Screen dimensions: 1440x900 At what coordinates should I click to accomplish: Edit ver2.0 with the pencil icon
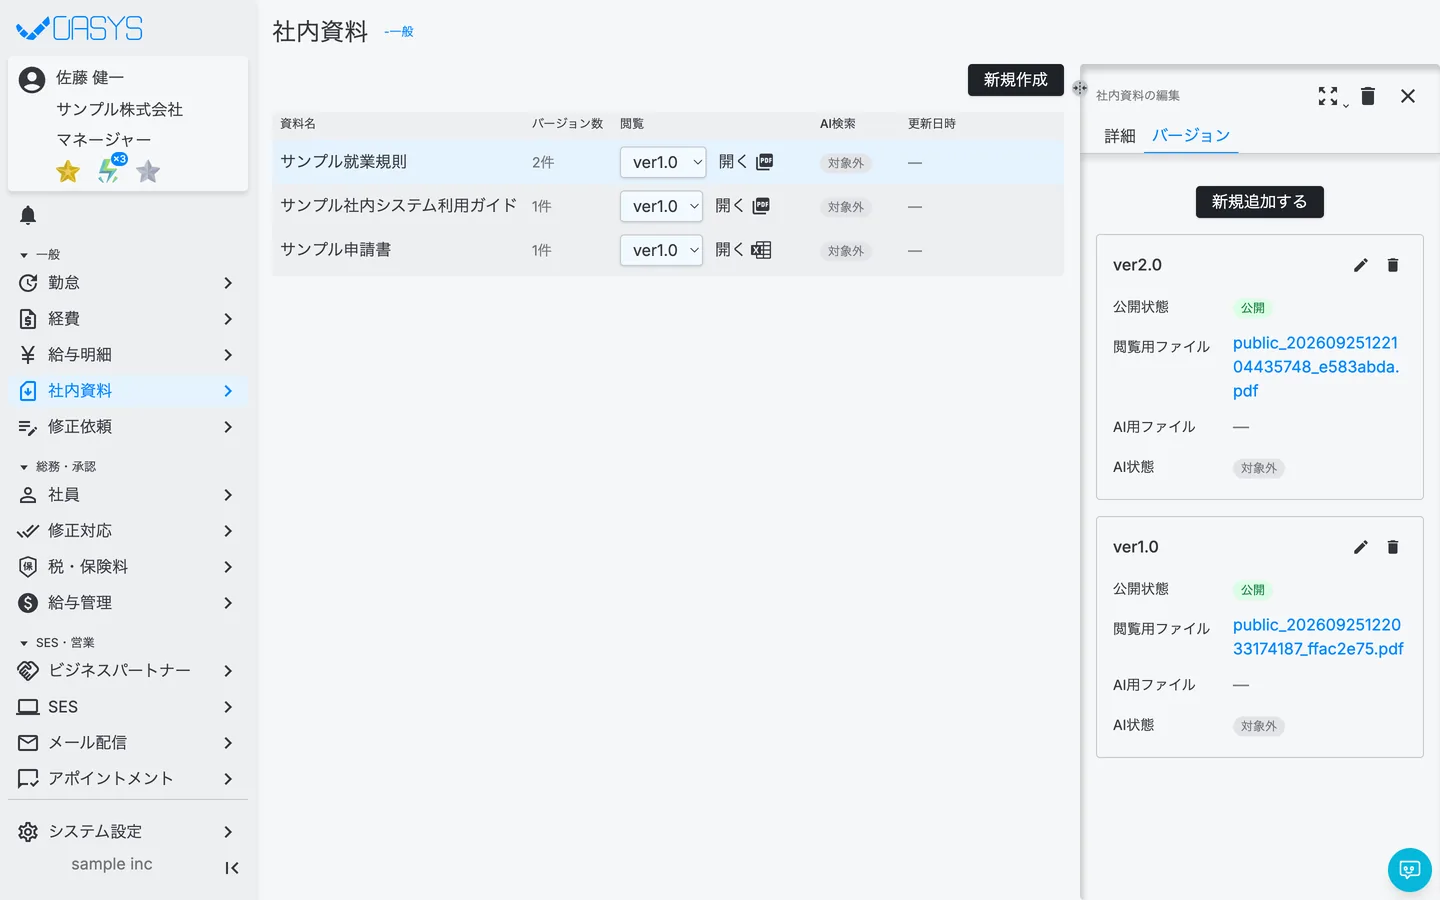click(x=1361, y=265)
